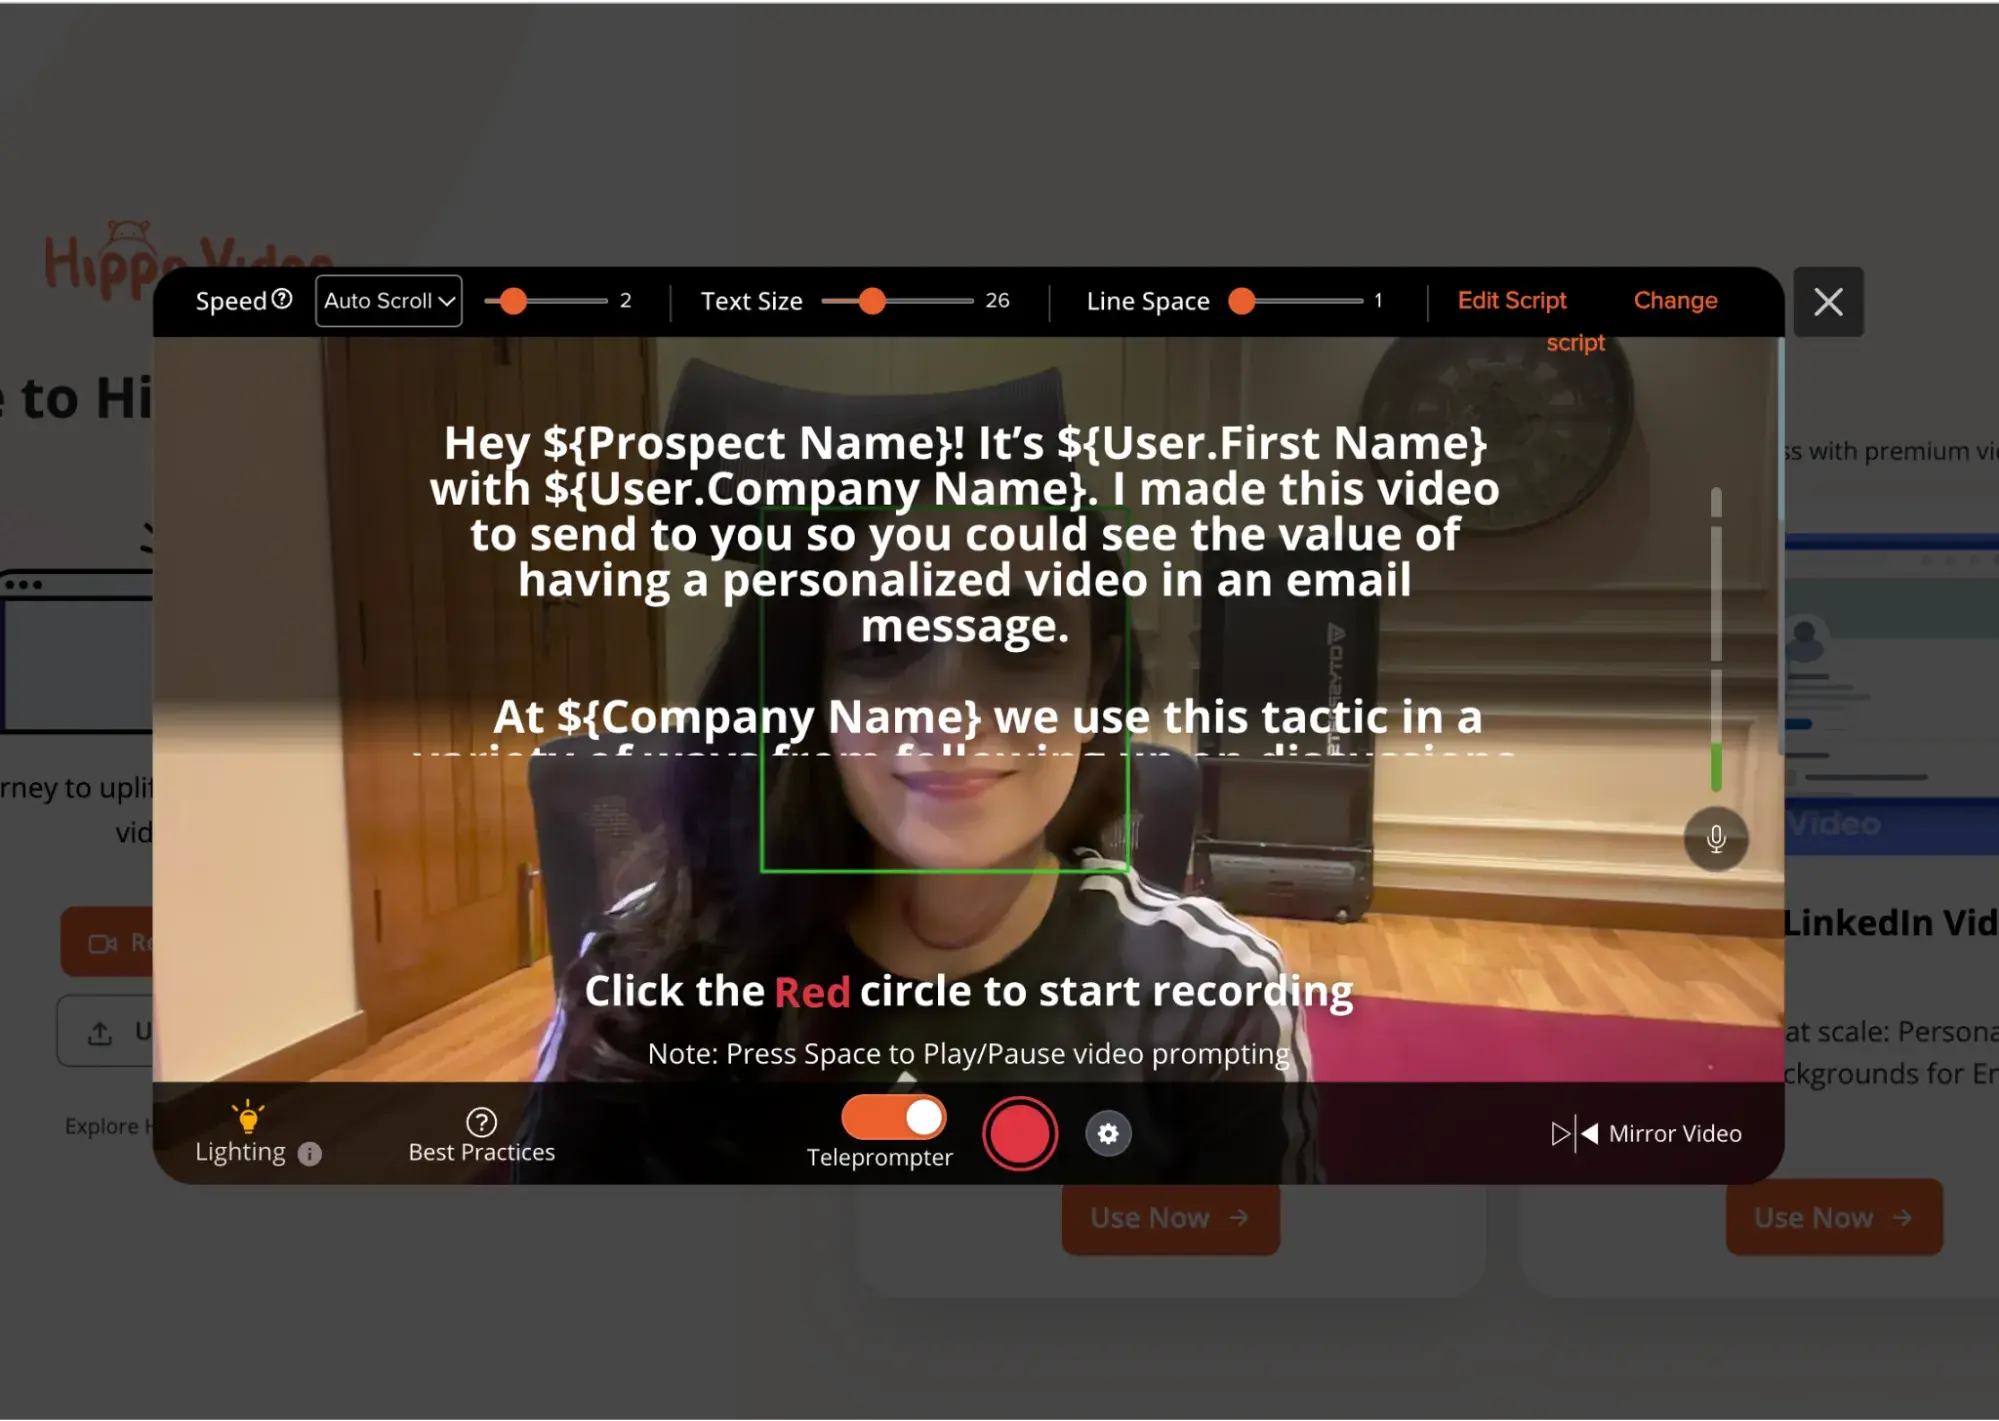Screen dimensions: 1999x1421
Task: Click the close X button on modal
Action: point(1828,301)
